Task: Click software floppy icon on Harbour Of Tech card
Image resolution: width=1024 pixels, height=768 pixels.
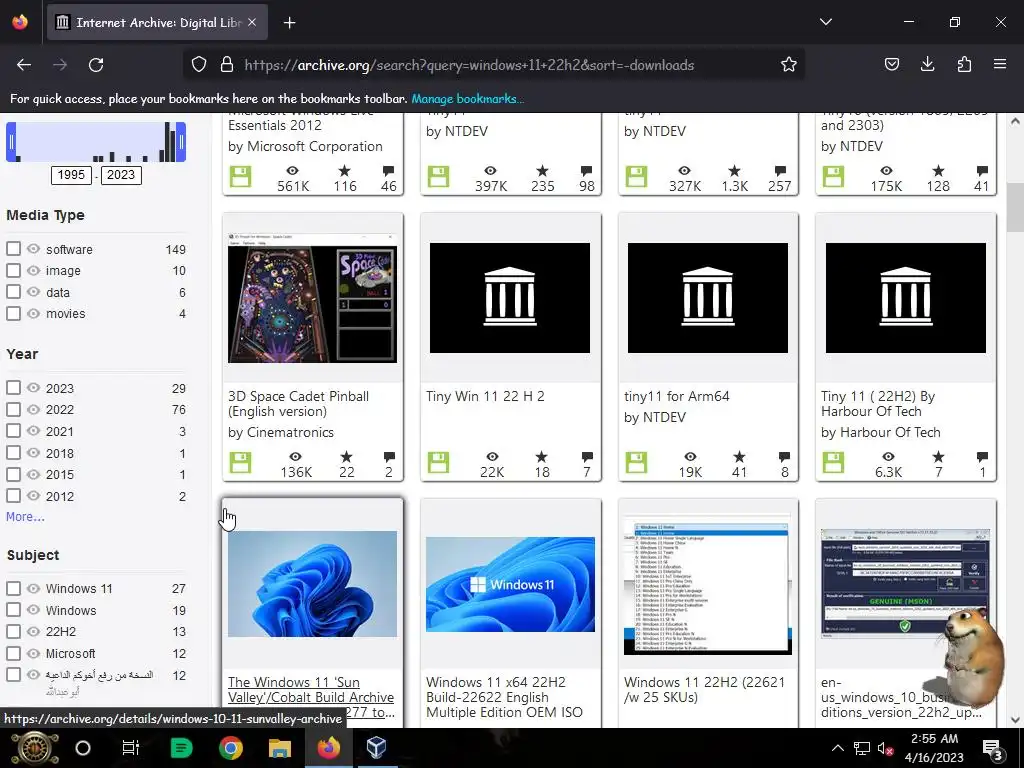Action: pos(833,462)
